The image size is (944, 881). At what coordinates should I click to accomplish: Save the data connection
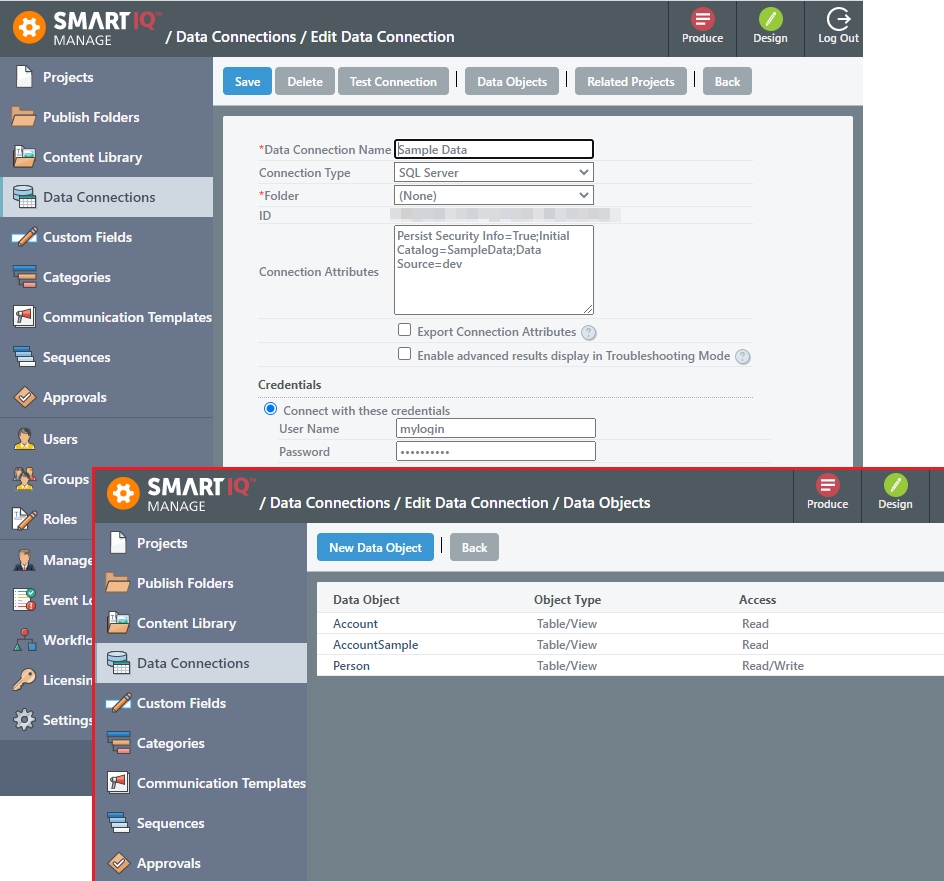(x=247, y=81)
